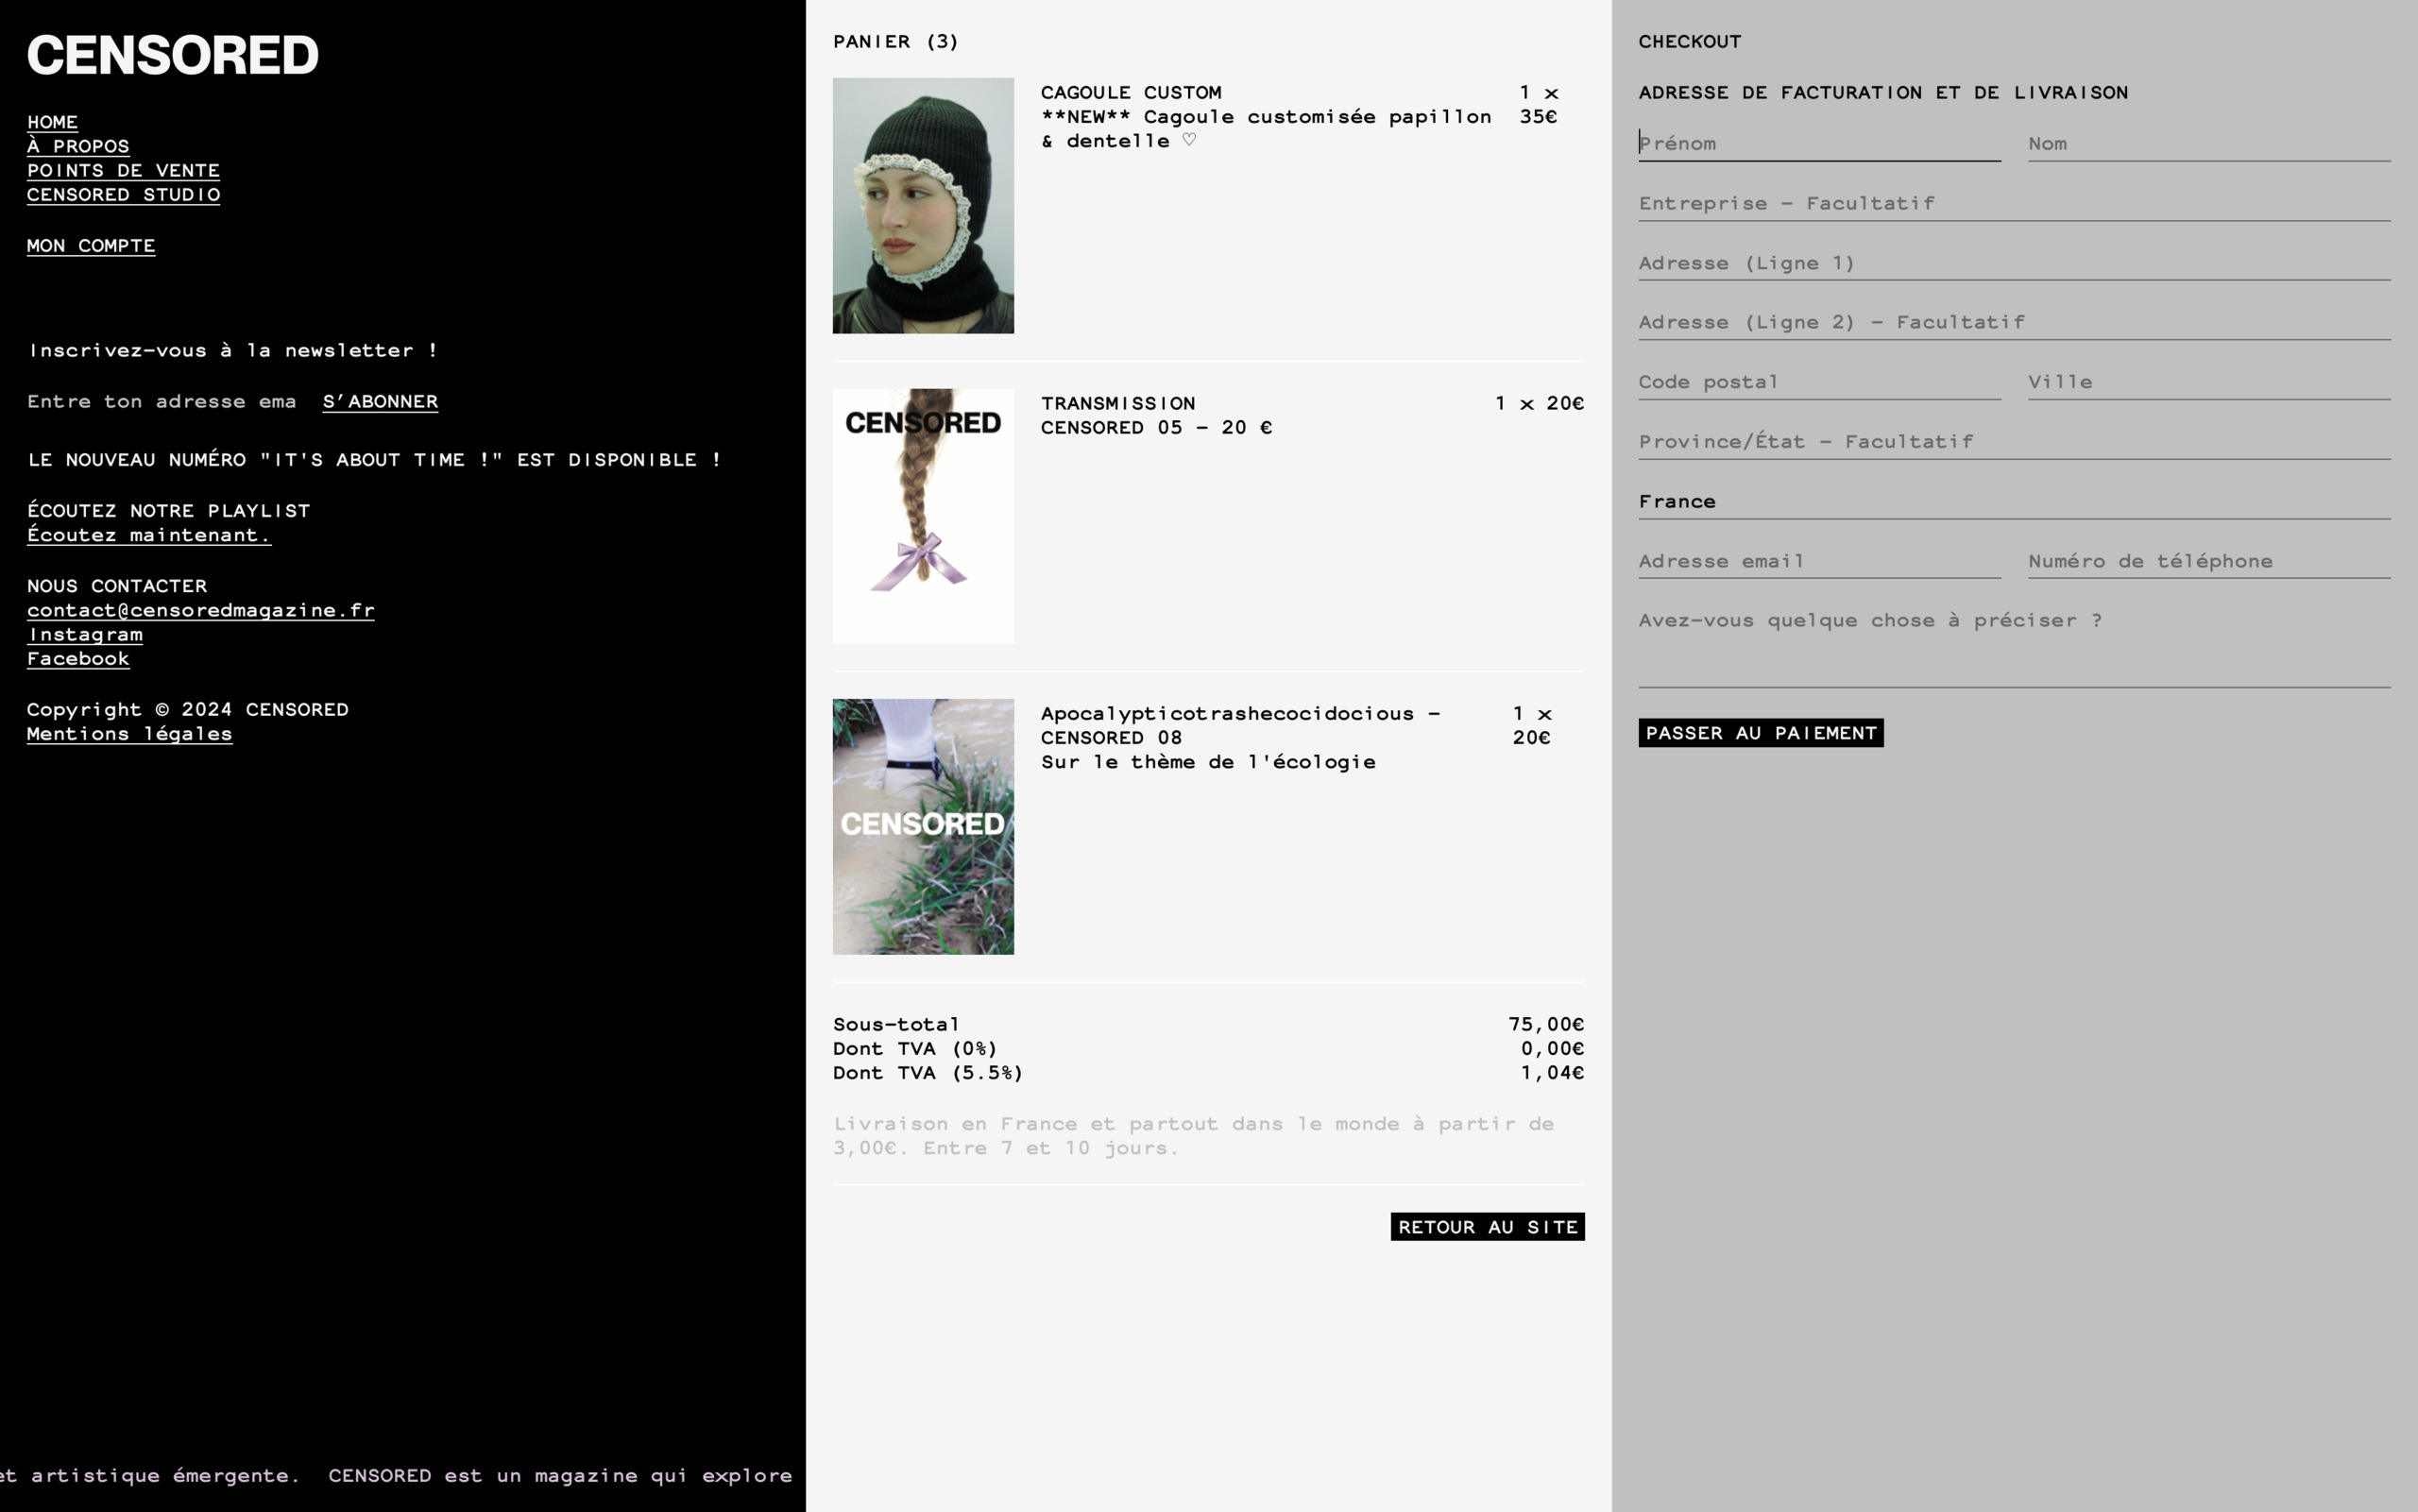This screenshot has height=1512, width=2418.
Task: Open MON COMPTE link
Action: tap(91, 246)
